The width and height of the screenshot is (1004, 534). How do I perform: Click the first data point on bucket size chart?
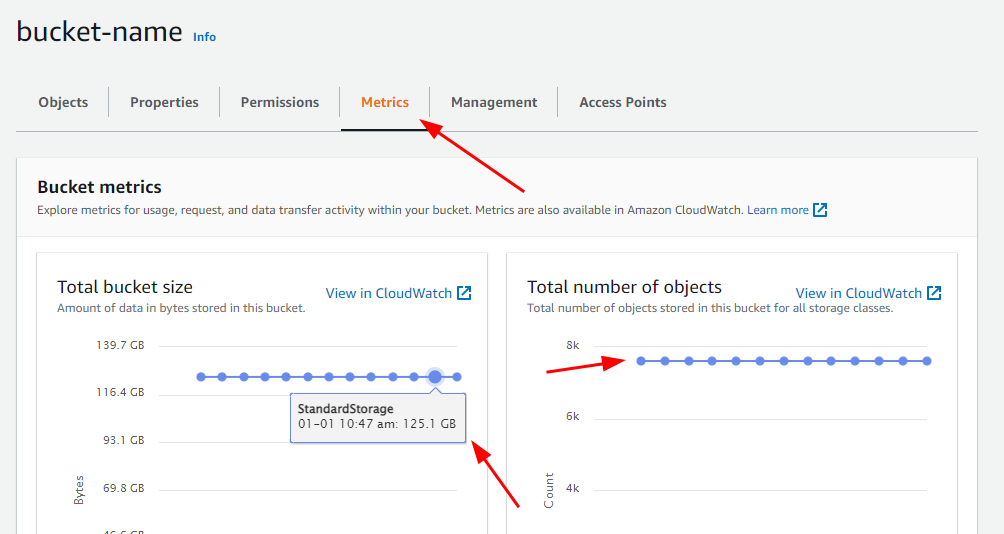pyautogui.click(x=201, y=377)
